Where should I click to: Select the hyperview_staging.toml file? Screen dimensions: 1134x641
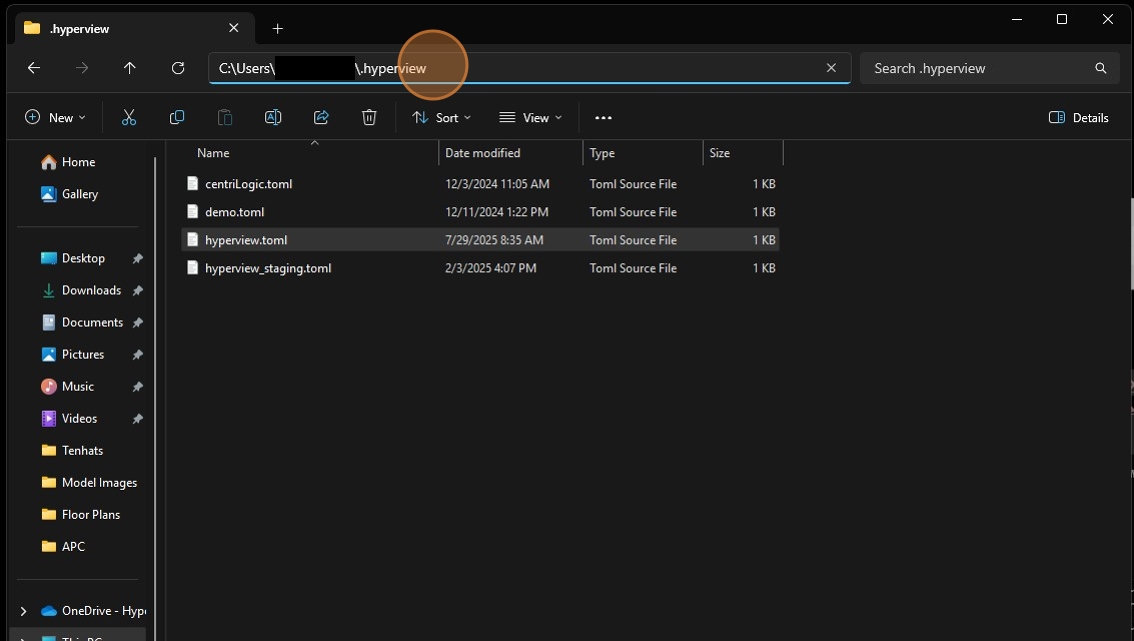click(x=267, y=268)
